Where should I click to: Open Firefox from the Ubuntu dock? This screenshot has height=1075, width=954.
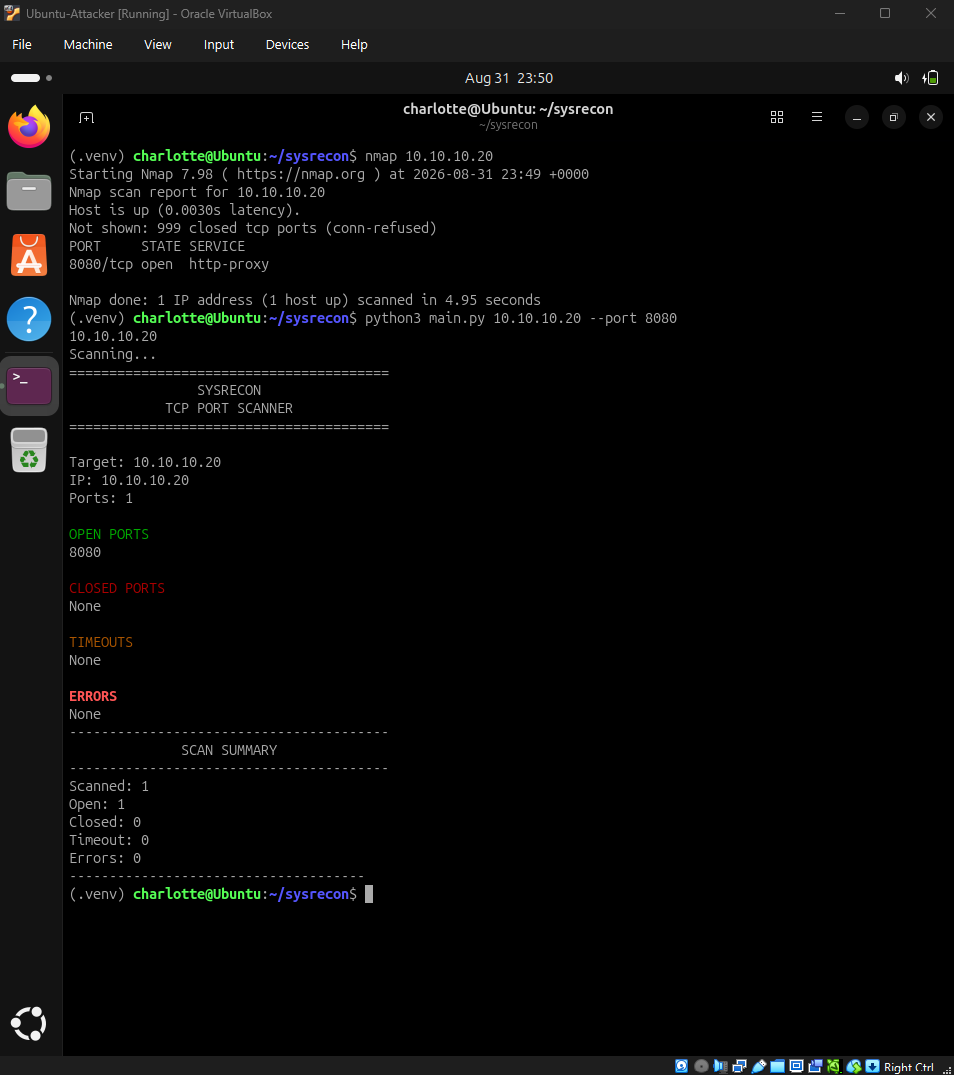[x=29, y=127]
